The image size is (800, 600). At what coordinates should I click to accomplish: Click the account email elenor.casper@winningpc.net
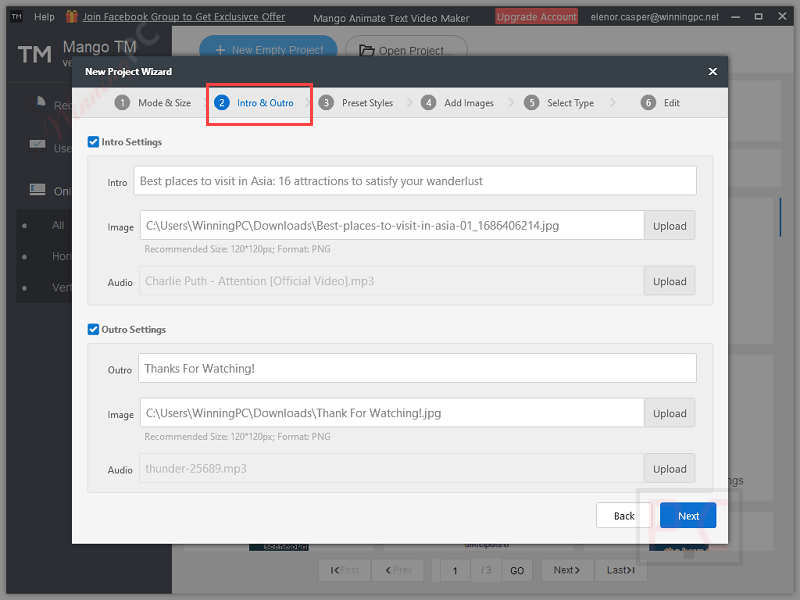[x=655, y=17]
